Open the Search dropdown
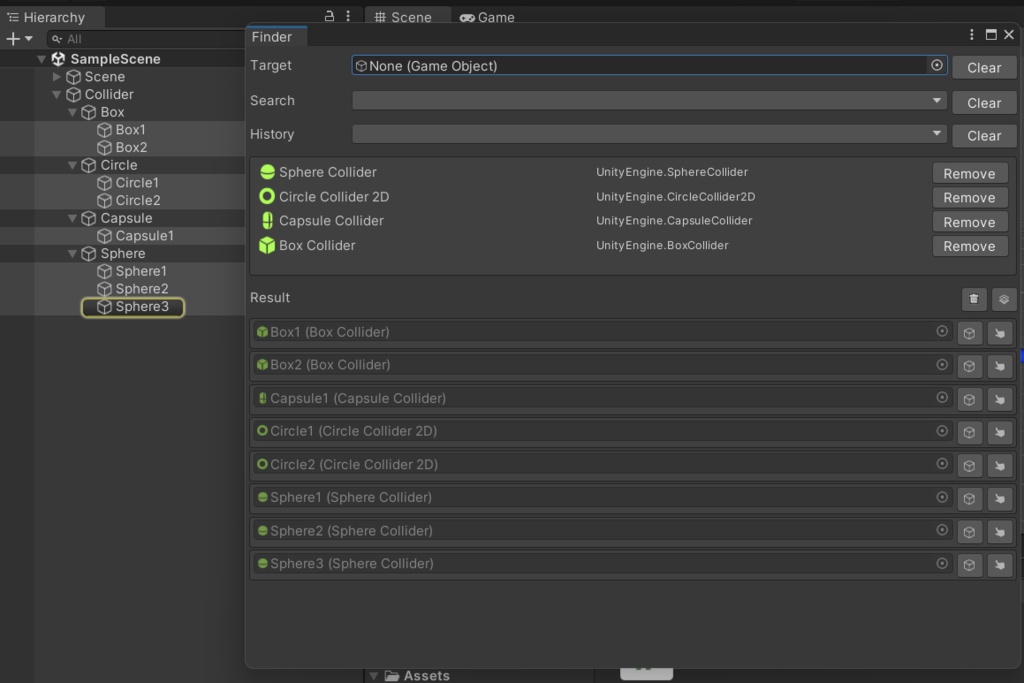This screenshot has height=683, width=1024. [649, 101]
